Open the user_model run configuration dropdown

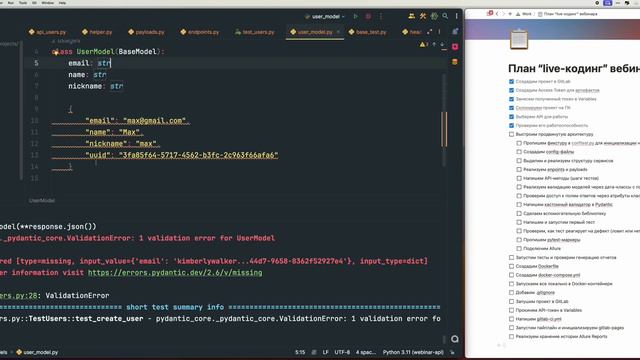(325, 16)
